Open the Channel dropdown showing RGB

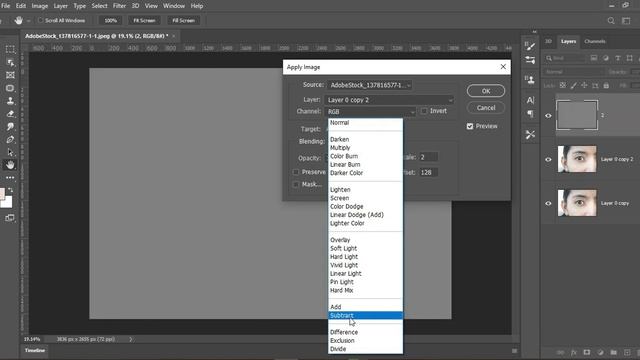(371, 111)
